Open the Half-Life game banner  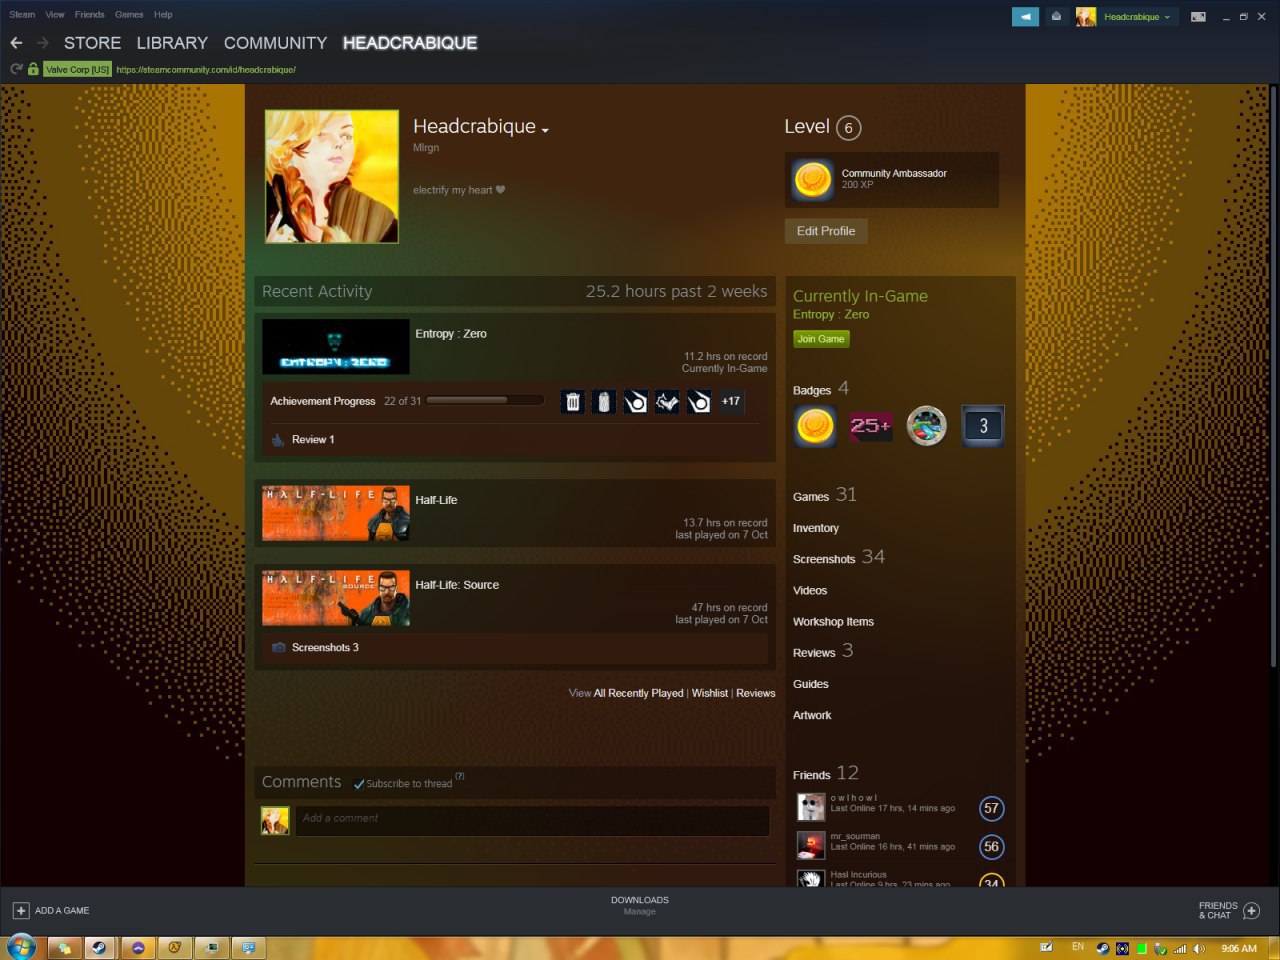point(336,513)
